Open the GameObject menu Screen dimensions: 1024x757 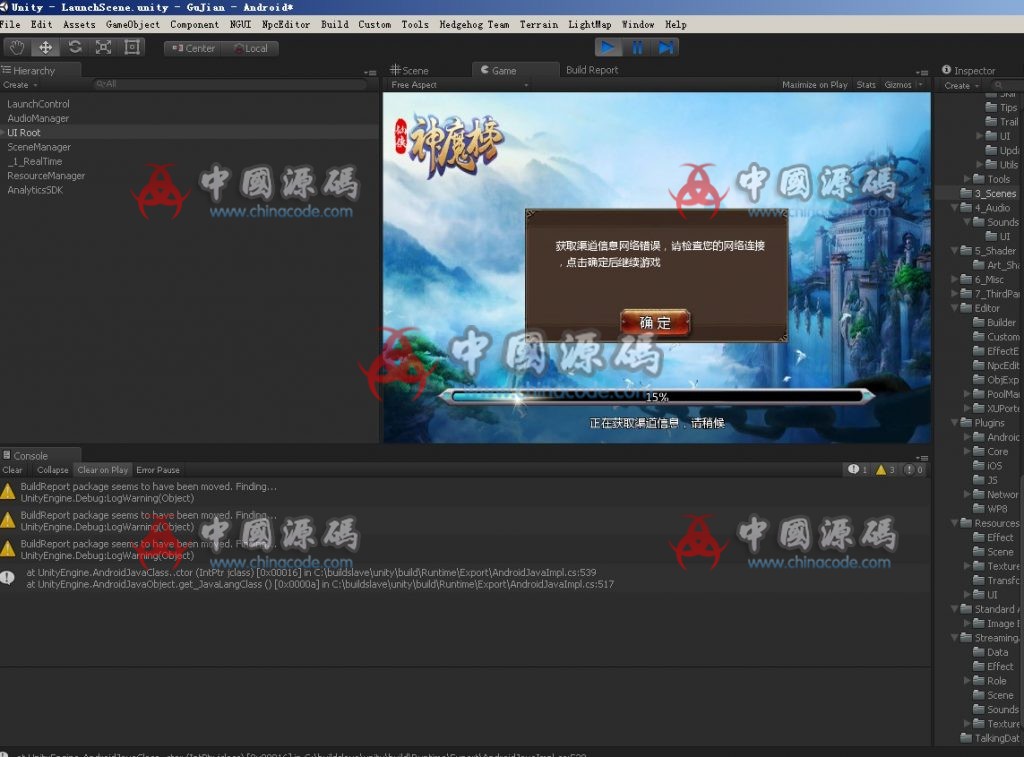coord(133,24)
